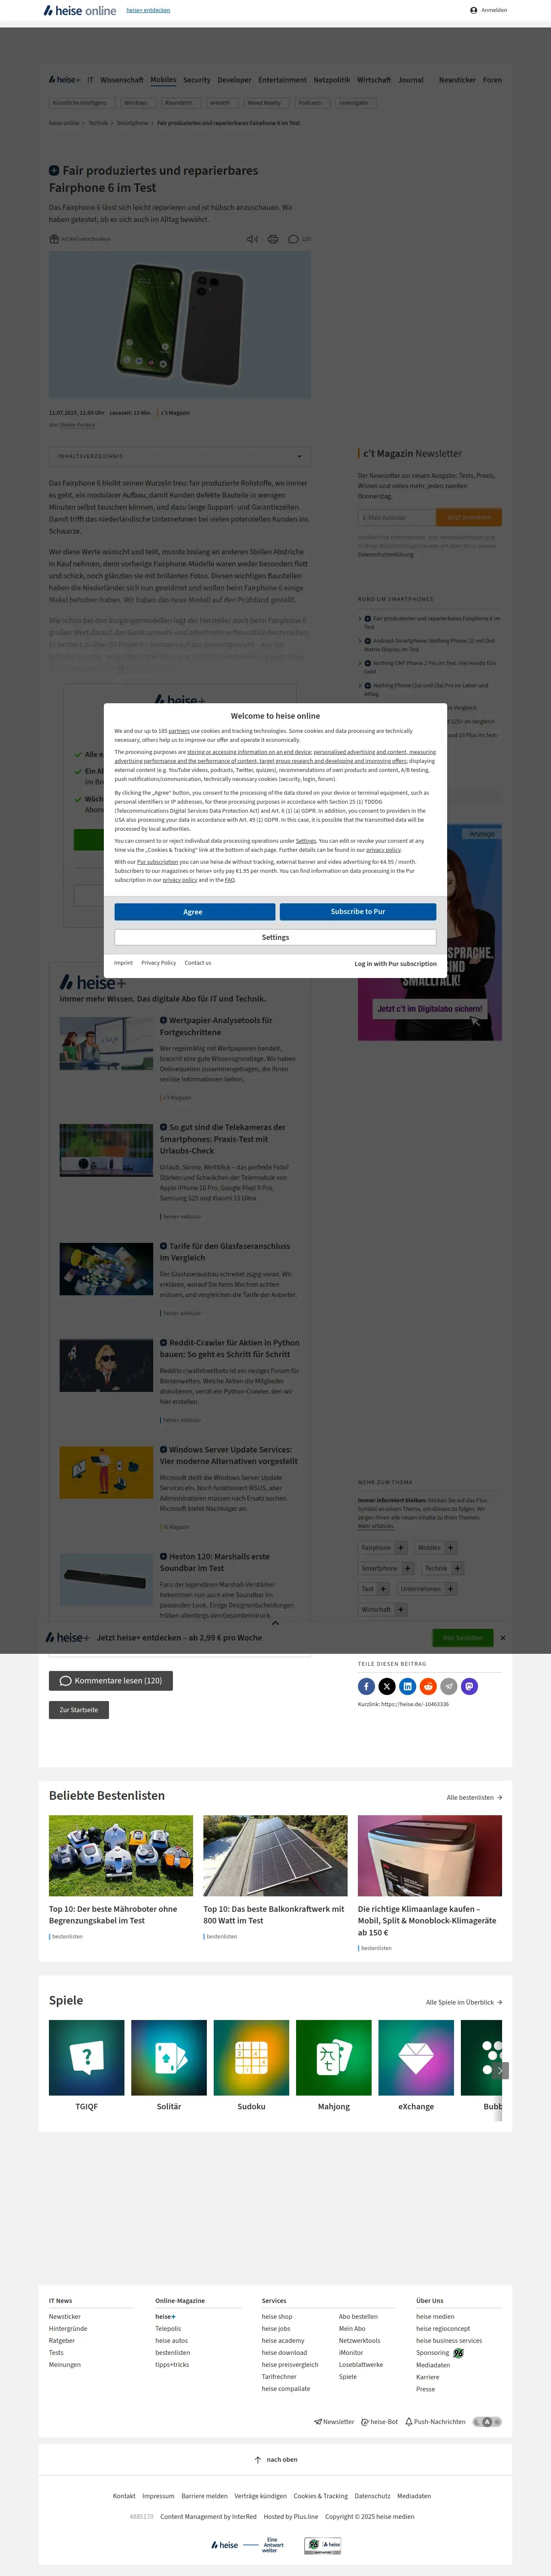The height and width of the screenshot is (2576, 551).
Task: Close the heise+ promotion bar with the X
Action: (x=503, y=1638)
